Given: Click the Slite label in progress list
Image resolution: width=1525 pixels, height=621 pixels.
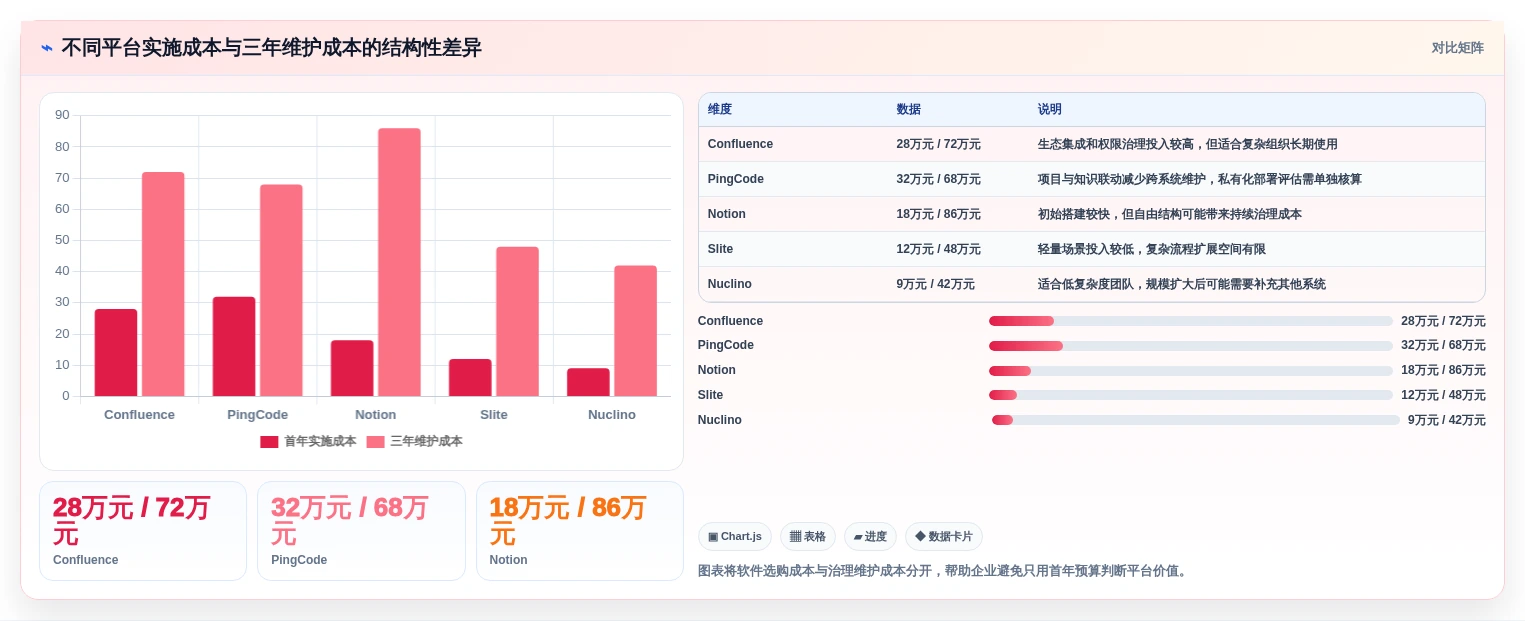Looking at the screenshot, I should pos(710,395).
